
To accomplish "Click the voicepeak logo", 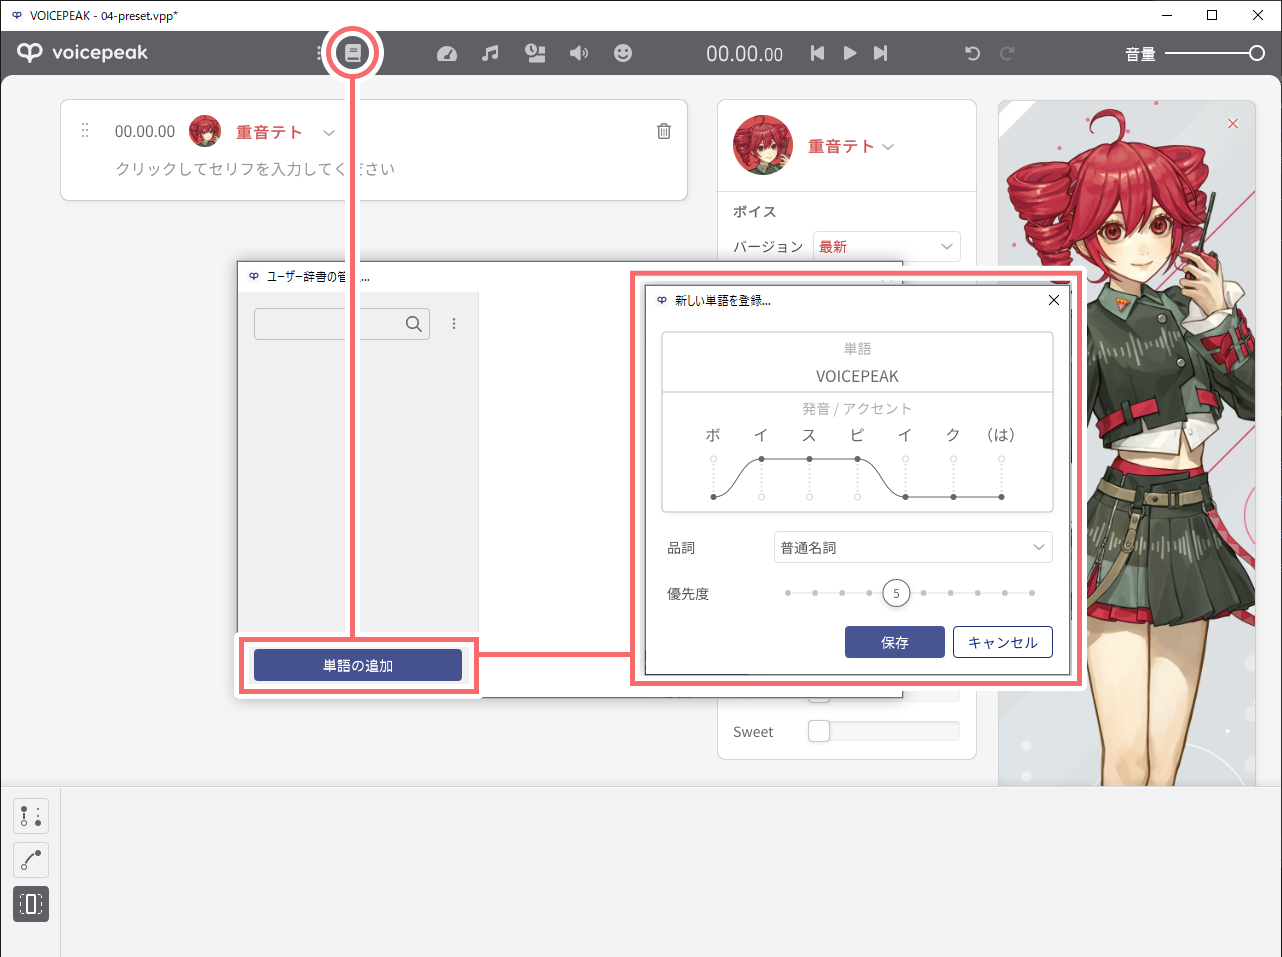I will [x=83, y=53].
